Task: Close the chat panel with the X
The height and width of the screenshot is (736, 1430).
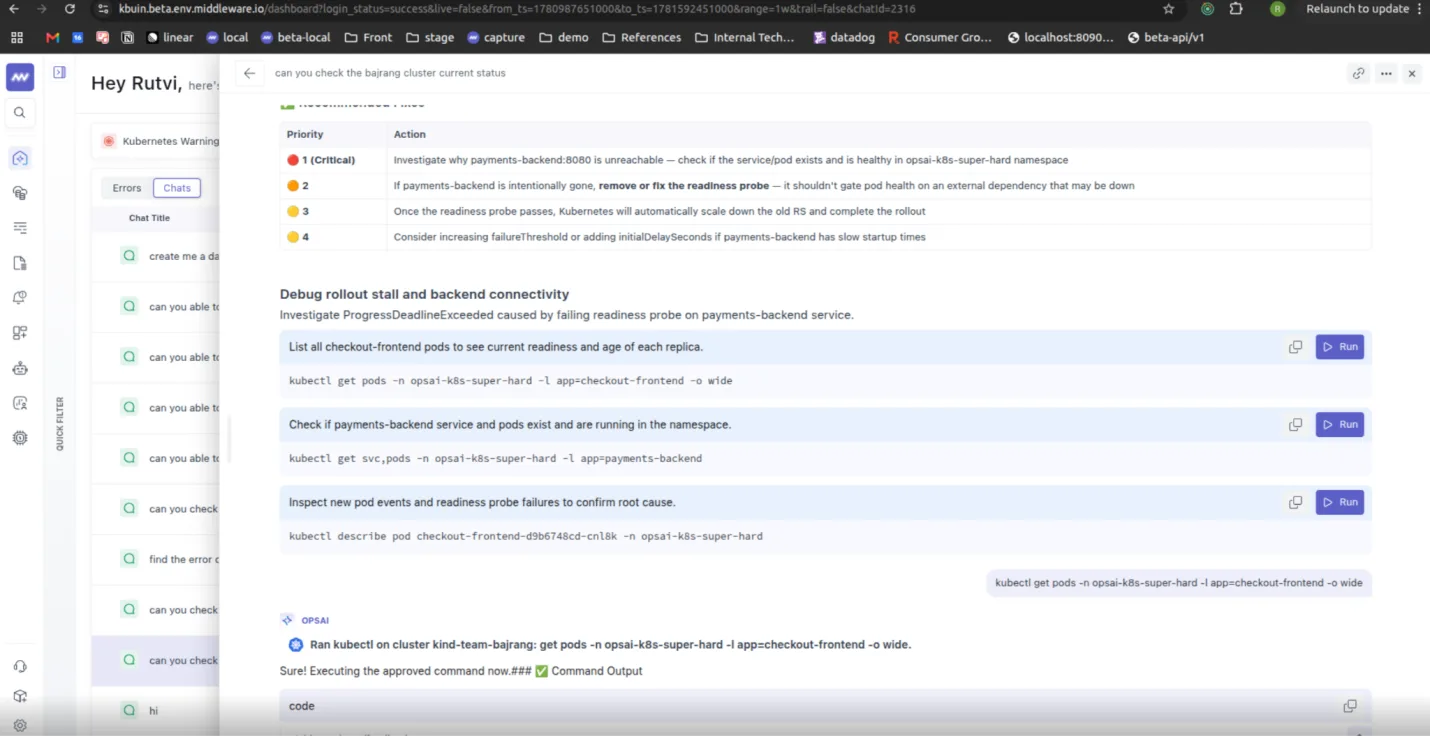Action: pyautogui.click(x=1412, y=73)
